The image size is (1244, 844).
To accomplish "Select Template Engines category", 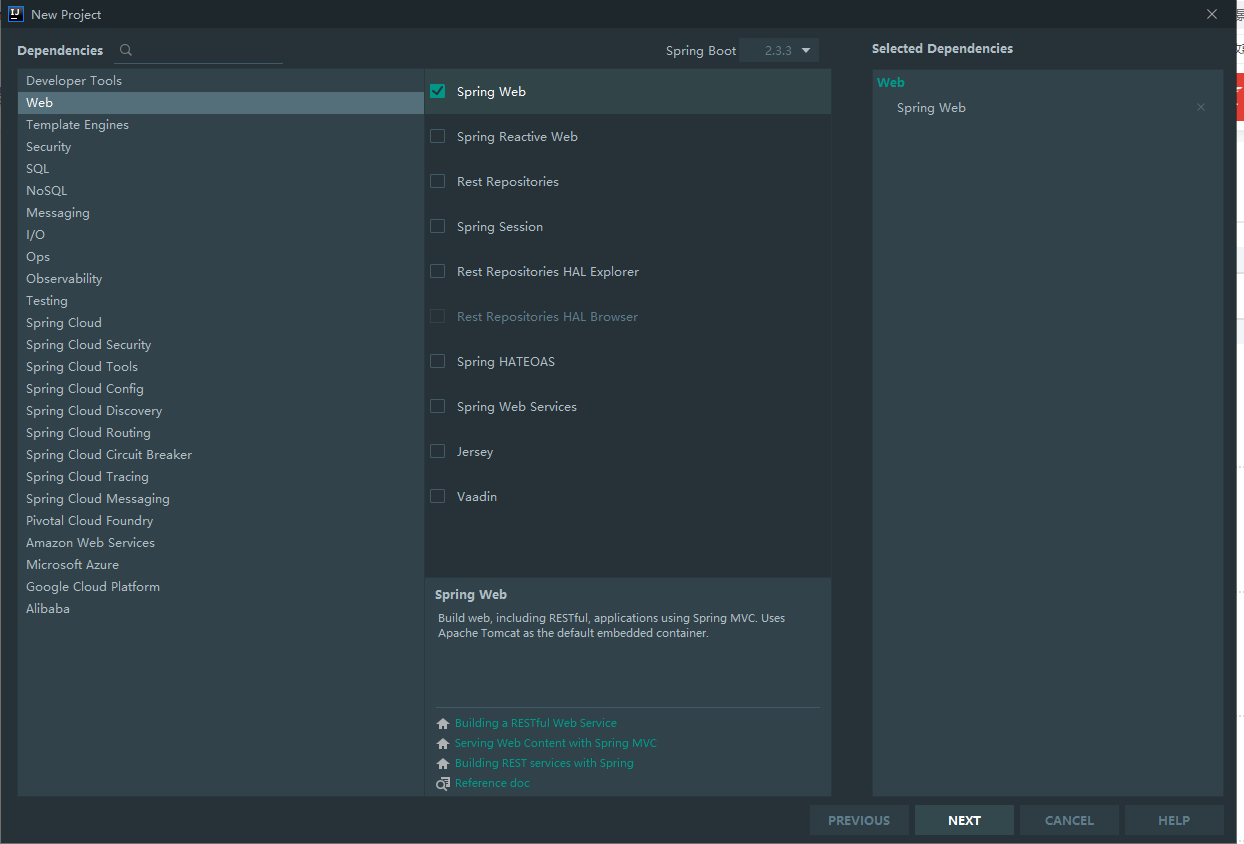I will (221, 125).
